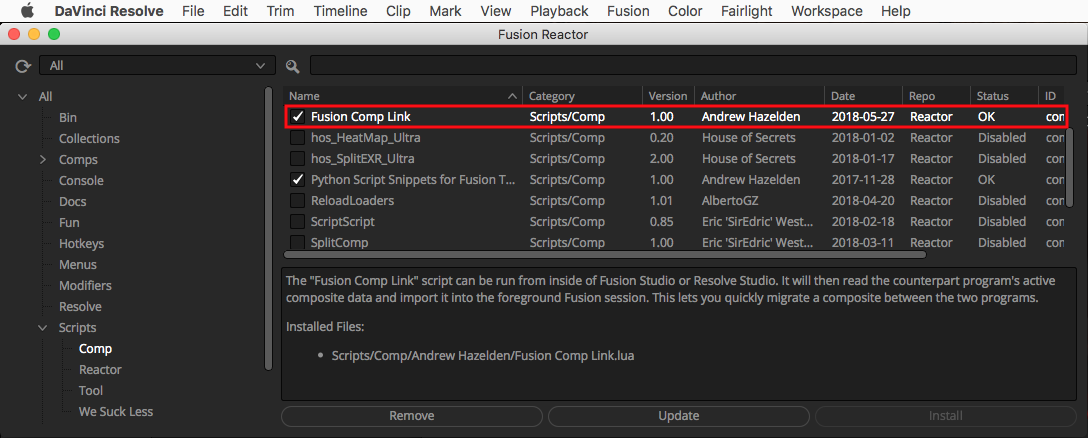Open the Playback menu
This screenshot has height=438, width=1088.
click(x=559, y=11)
